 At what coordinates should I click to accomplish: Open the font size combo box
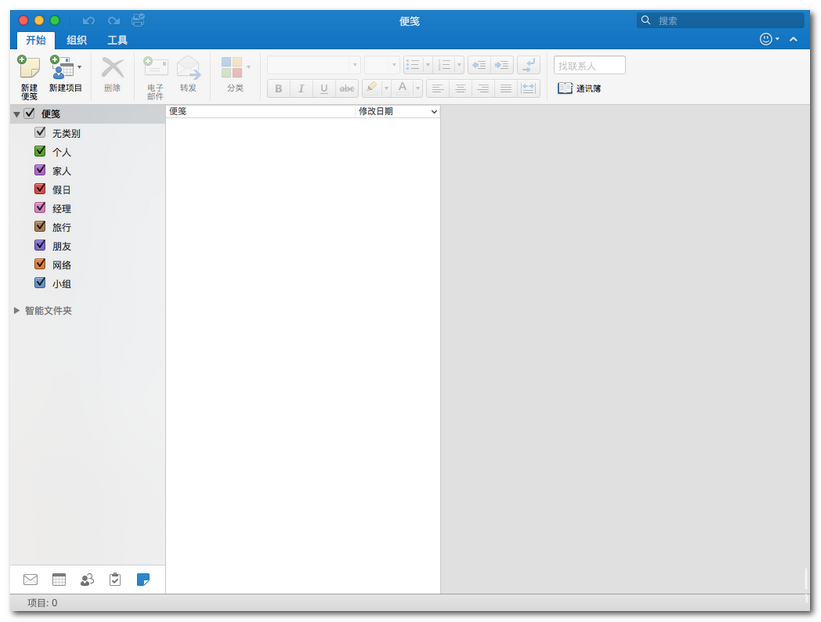pyautogui.click(x=382, y=65)
